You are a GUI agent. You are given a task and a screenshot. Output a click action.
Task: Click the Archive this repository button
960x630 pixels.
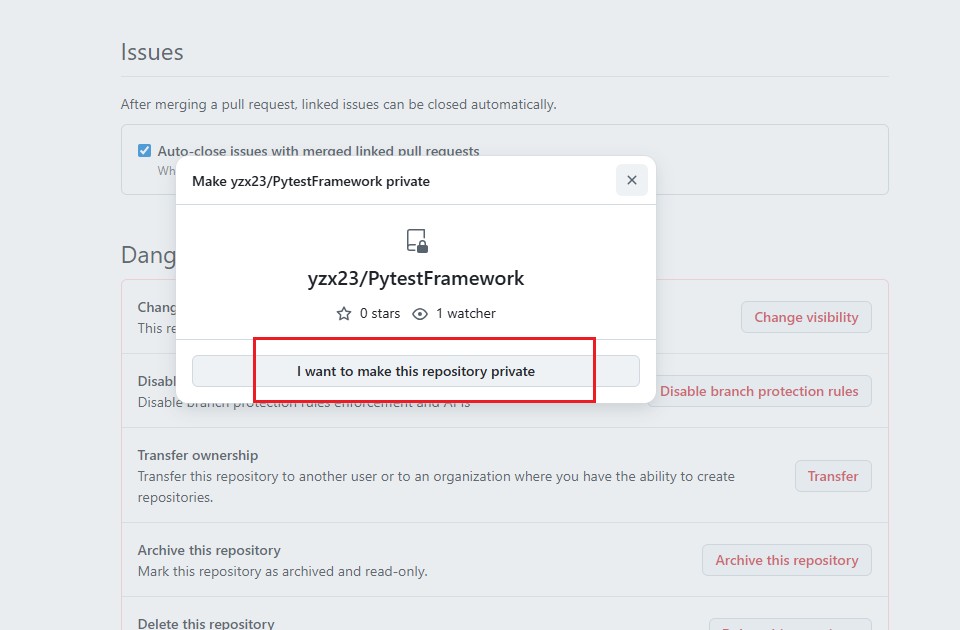coord(787,560)
